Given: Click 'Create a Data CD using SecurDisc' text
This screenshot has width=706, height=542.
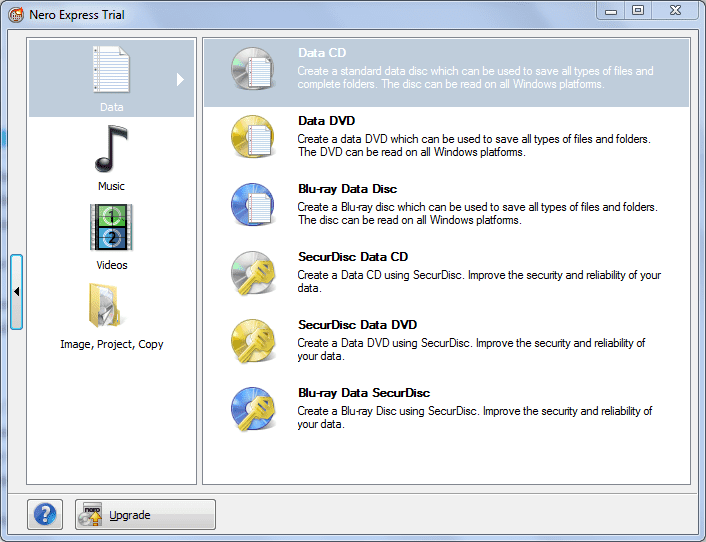Looking at the screenshot, I should pos(479,281).
